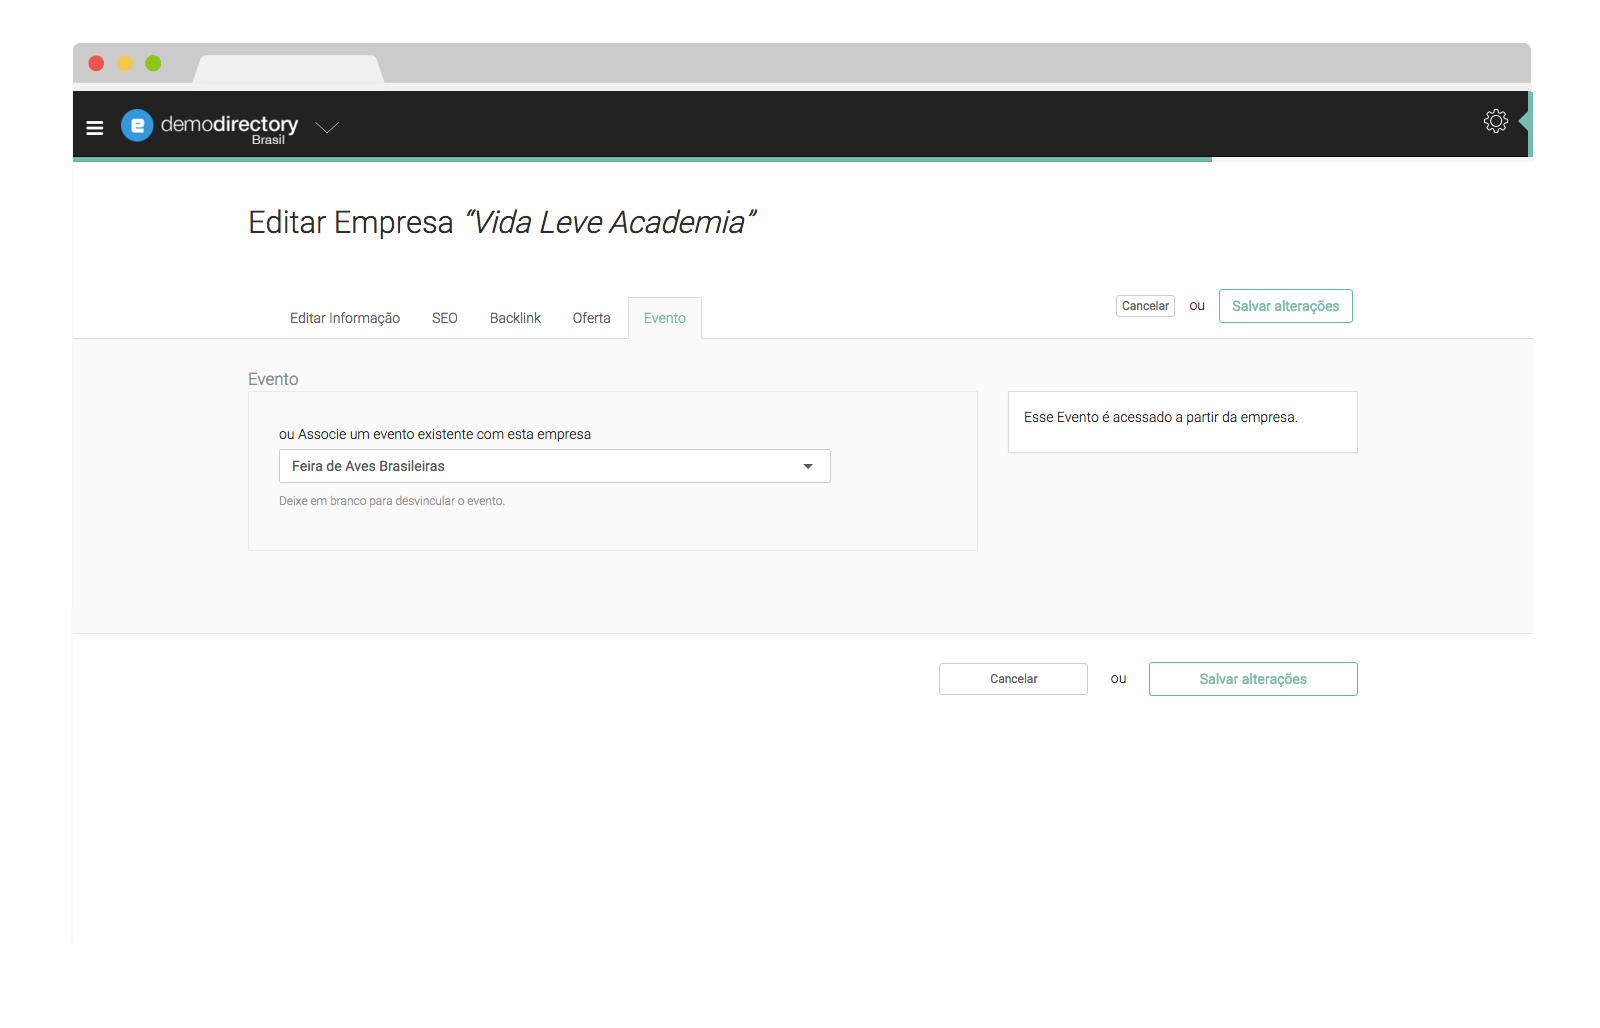Click the top Cancelar button
Viewport: 1600px width, 1028px height.
[1145, 306]
